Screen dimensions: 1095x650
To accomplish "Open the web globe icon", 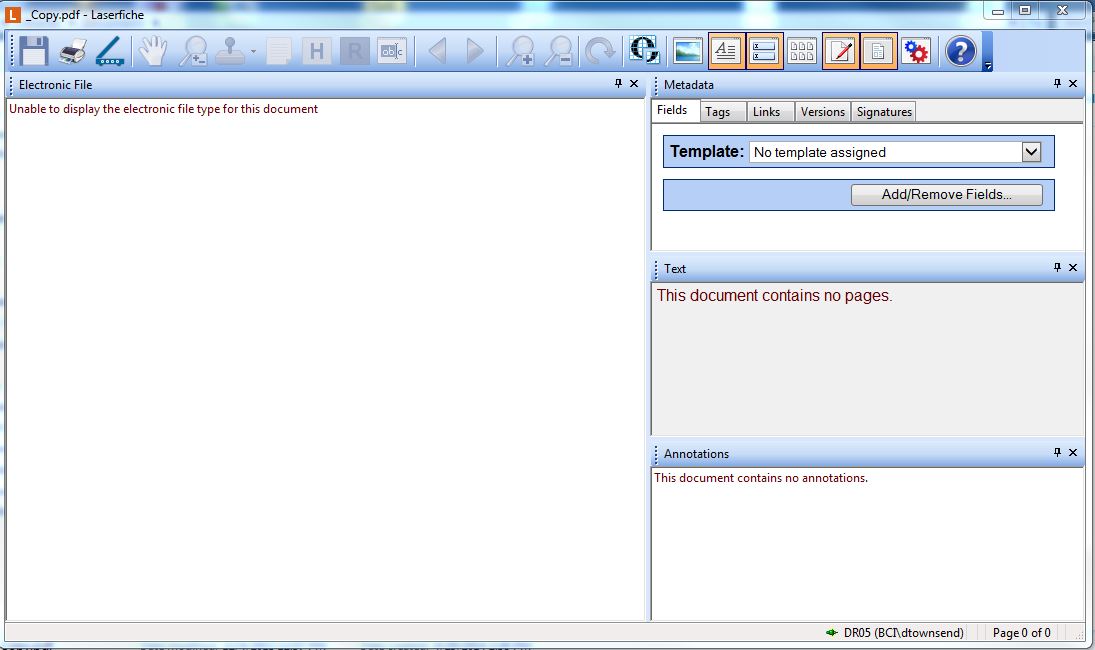I will [644, 51].
